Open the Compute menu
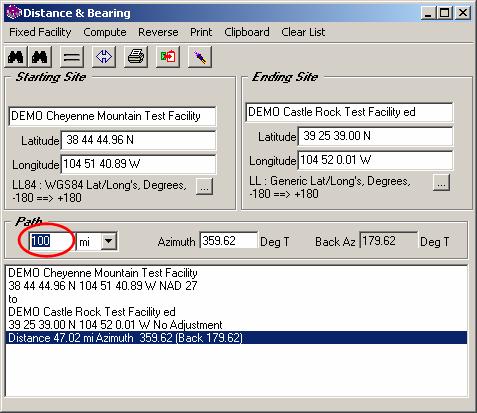Screen dimensions: 477x413 coord(105,32)
